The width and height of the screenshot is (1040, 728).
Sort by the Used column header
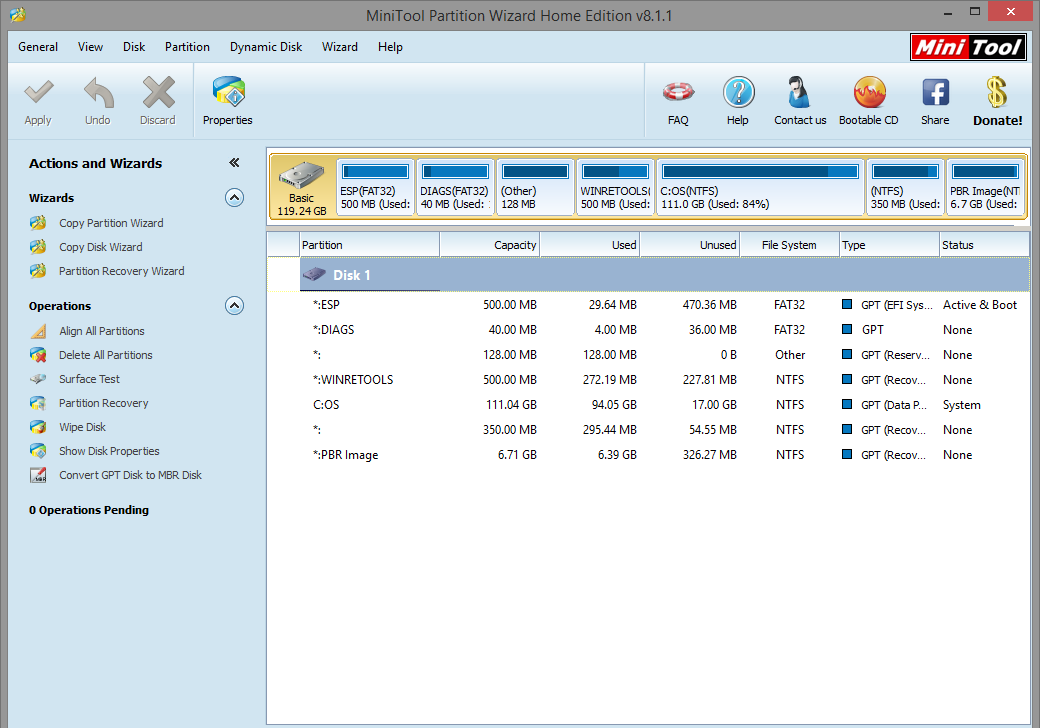[590, 245]
